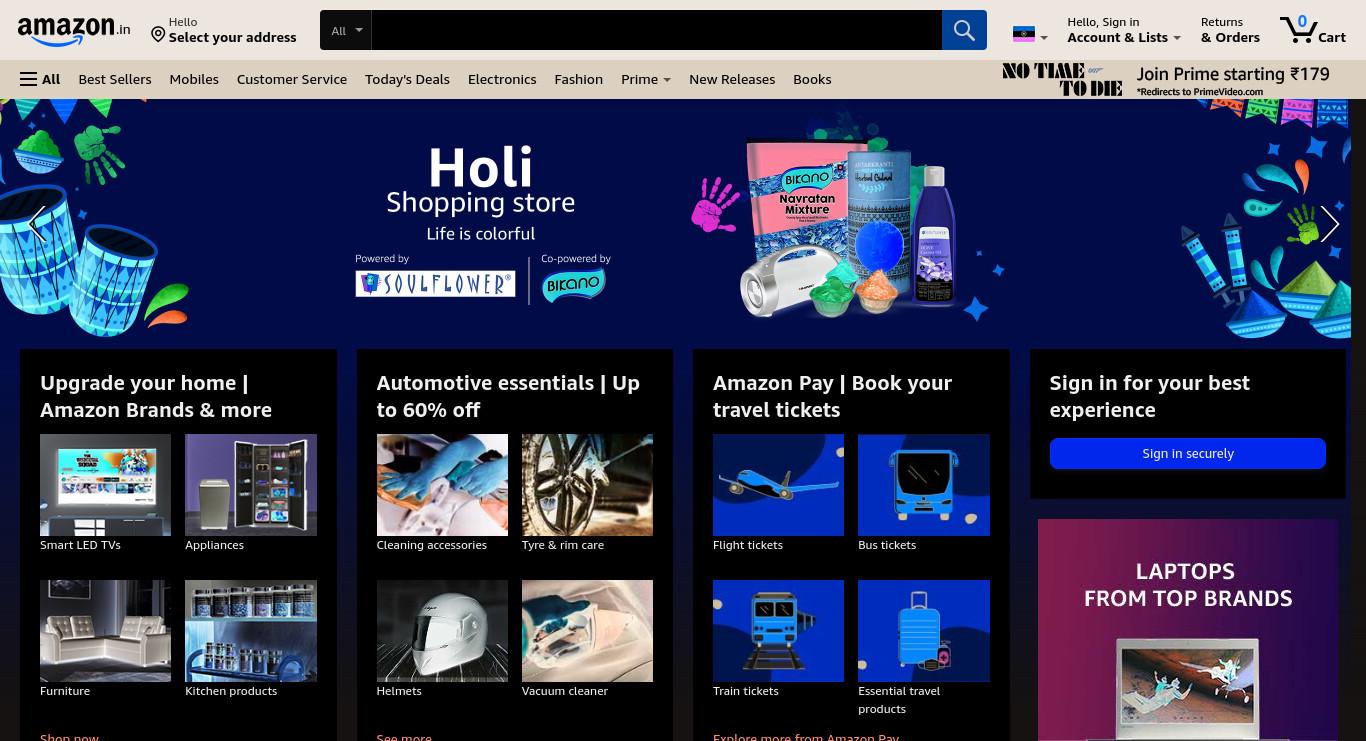Image resolution: width=1366 pixels, height=741 pixels.
Task: Open Returns & Orders link
Action: tap(1230, 30)
